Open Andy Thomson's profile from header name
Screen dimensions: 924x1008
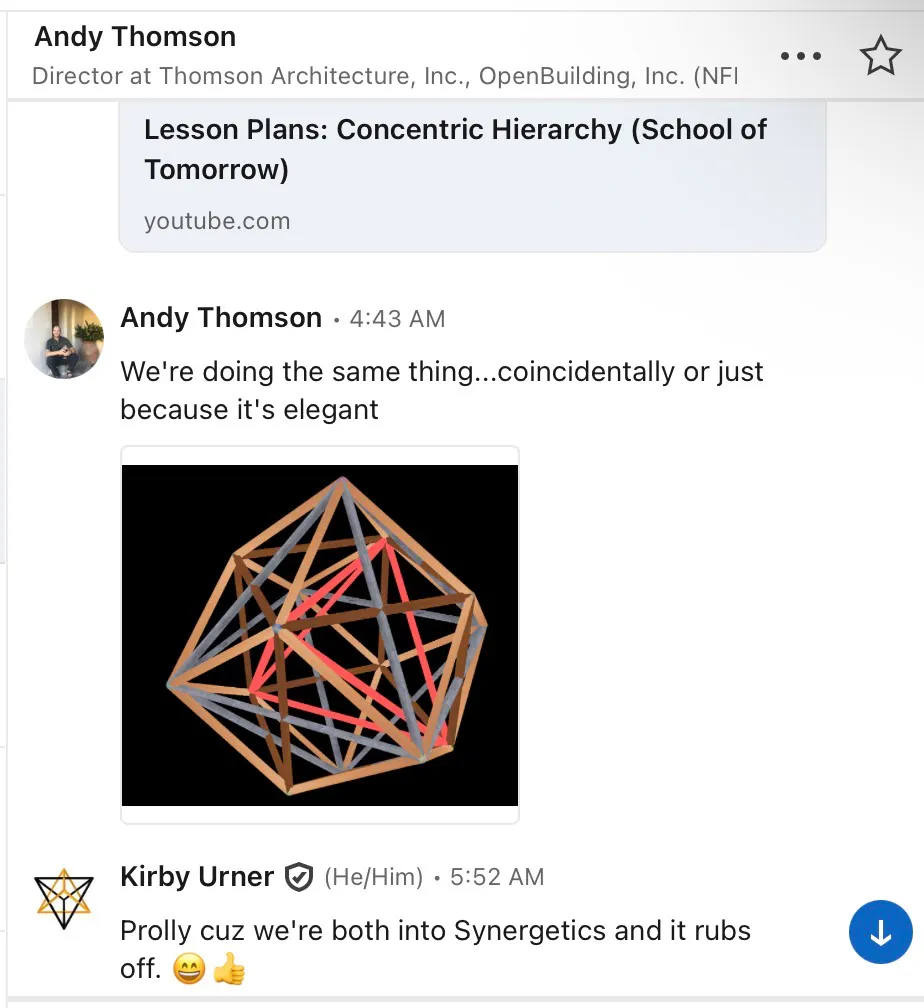click(x=136, y=37)
